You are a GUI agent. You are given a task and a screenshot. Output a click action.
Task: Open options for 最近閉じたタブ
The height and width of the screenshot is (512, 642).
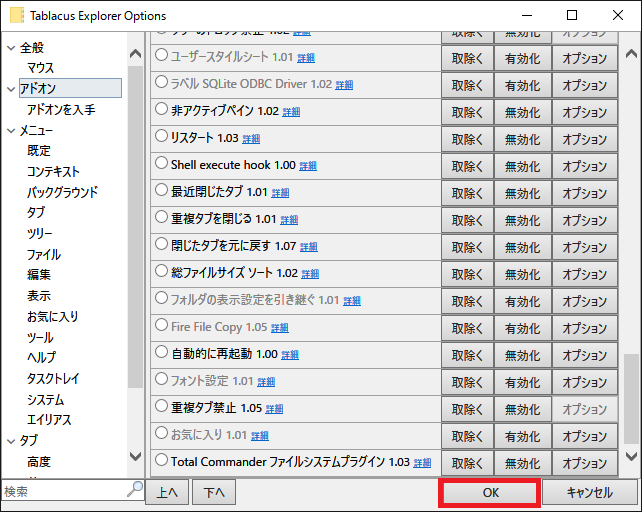585,193
